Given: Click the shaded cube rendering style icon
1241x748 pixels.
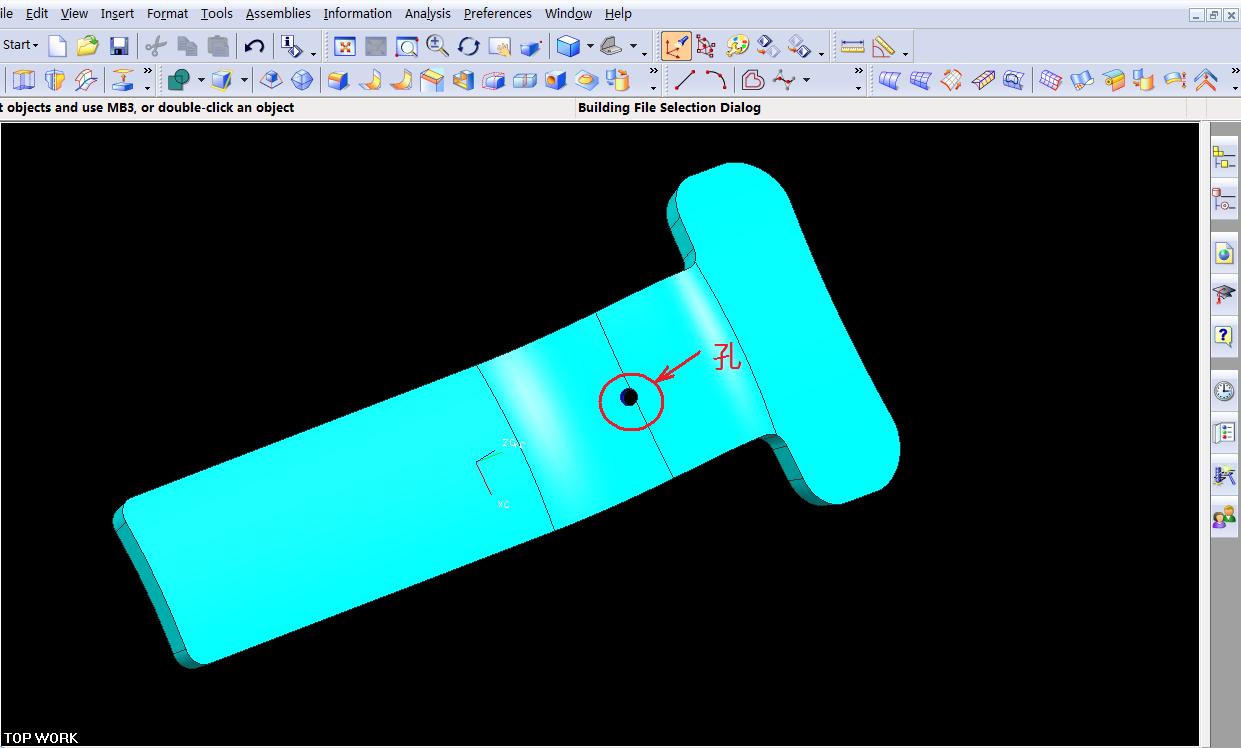Looking at the screenshot, I should 569,46.
